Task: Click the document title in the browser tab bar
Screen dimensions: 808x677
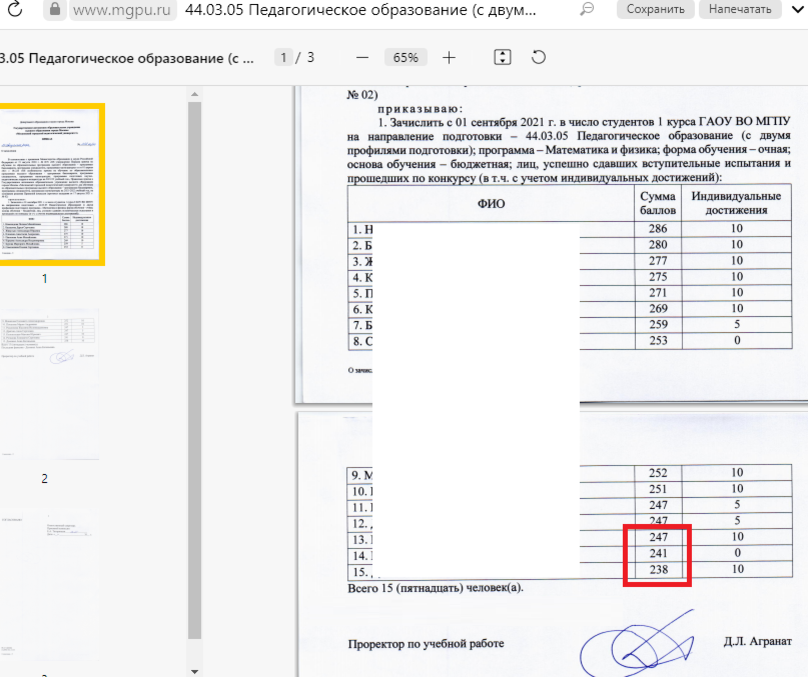Action: point(360,9)
